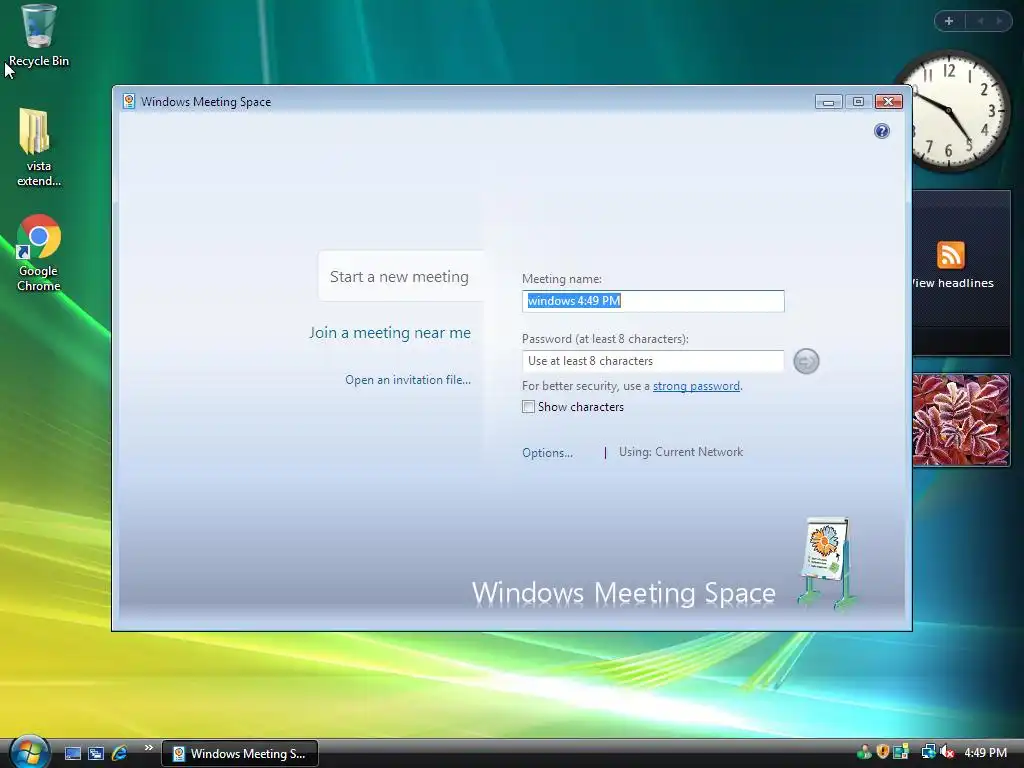Image resolution: width=1024 pixels, height=768 pixels.
Task: Click the security shield tray icon
Action: (x=883, y=752)
